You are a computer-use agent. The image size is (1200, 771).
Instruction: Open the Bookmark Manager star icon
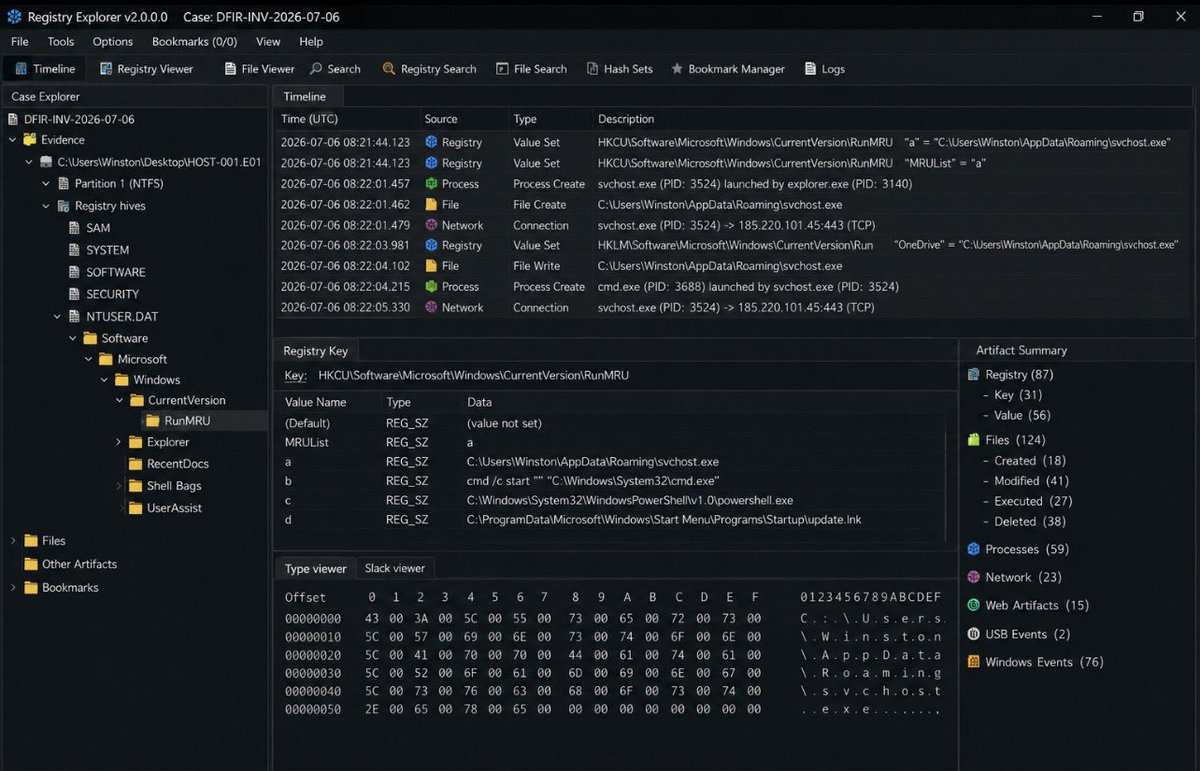677,69
